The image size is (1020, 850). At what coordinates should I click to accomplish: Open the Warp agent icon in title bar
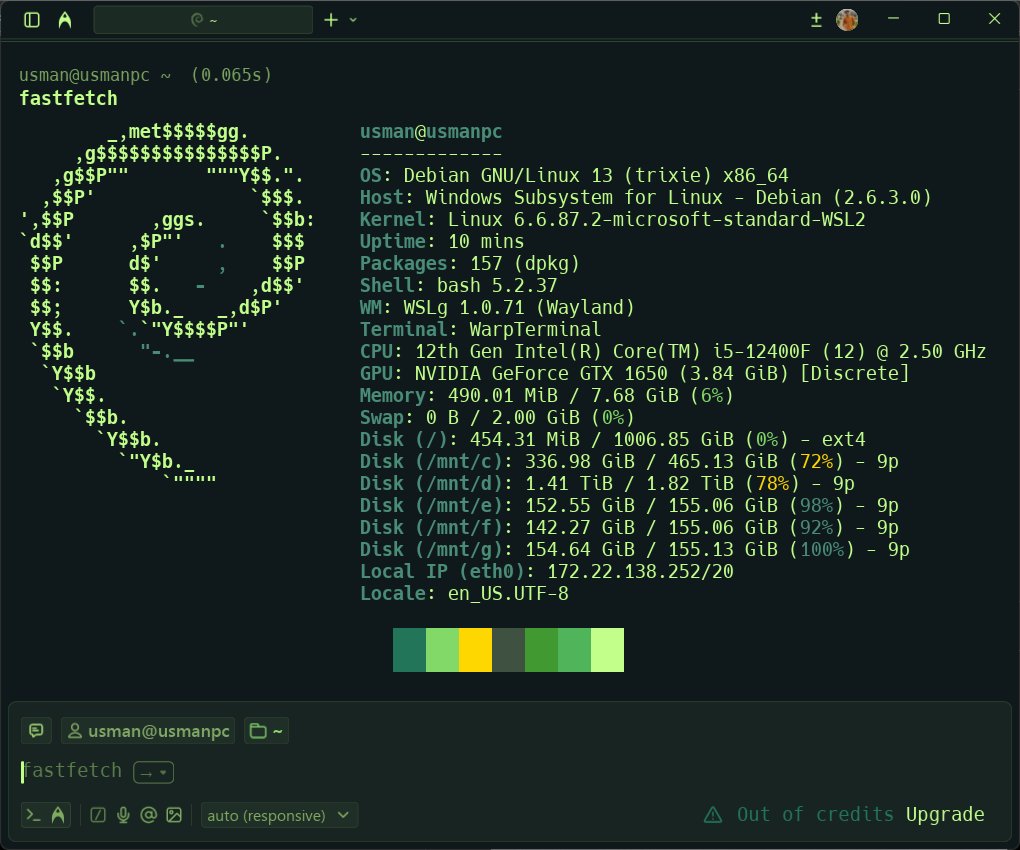[x=65, y=20]
